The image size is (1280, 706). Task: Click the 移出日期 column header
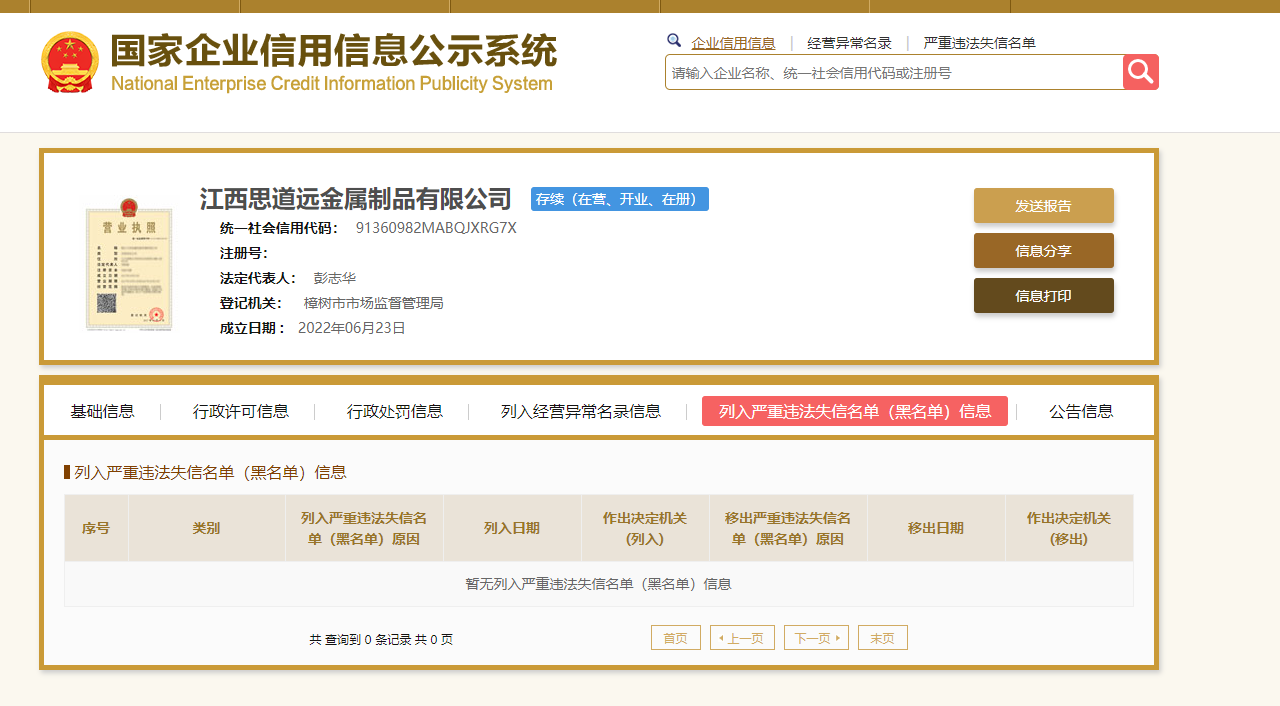click(936, 528)
